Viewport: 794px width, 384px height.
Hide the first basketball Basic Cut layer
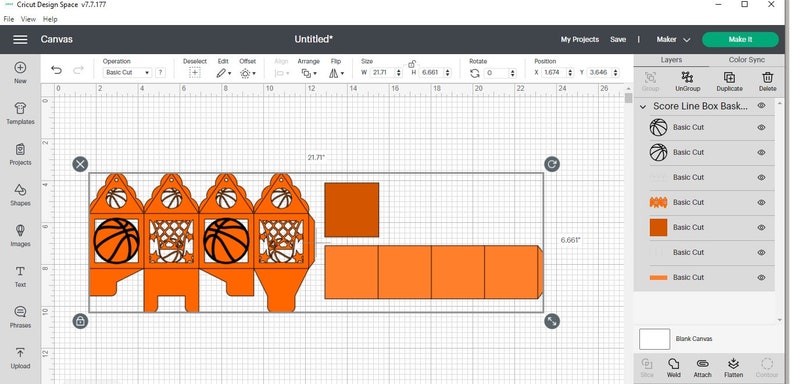761,128
